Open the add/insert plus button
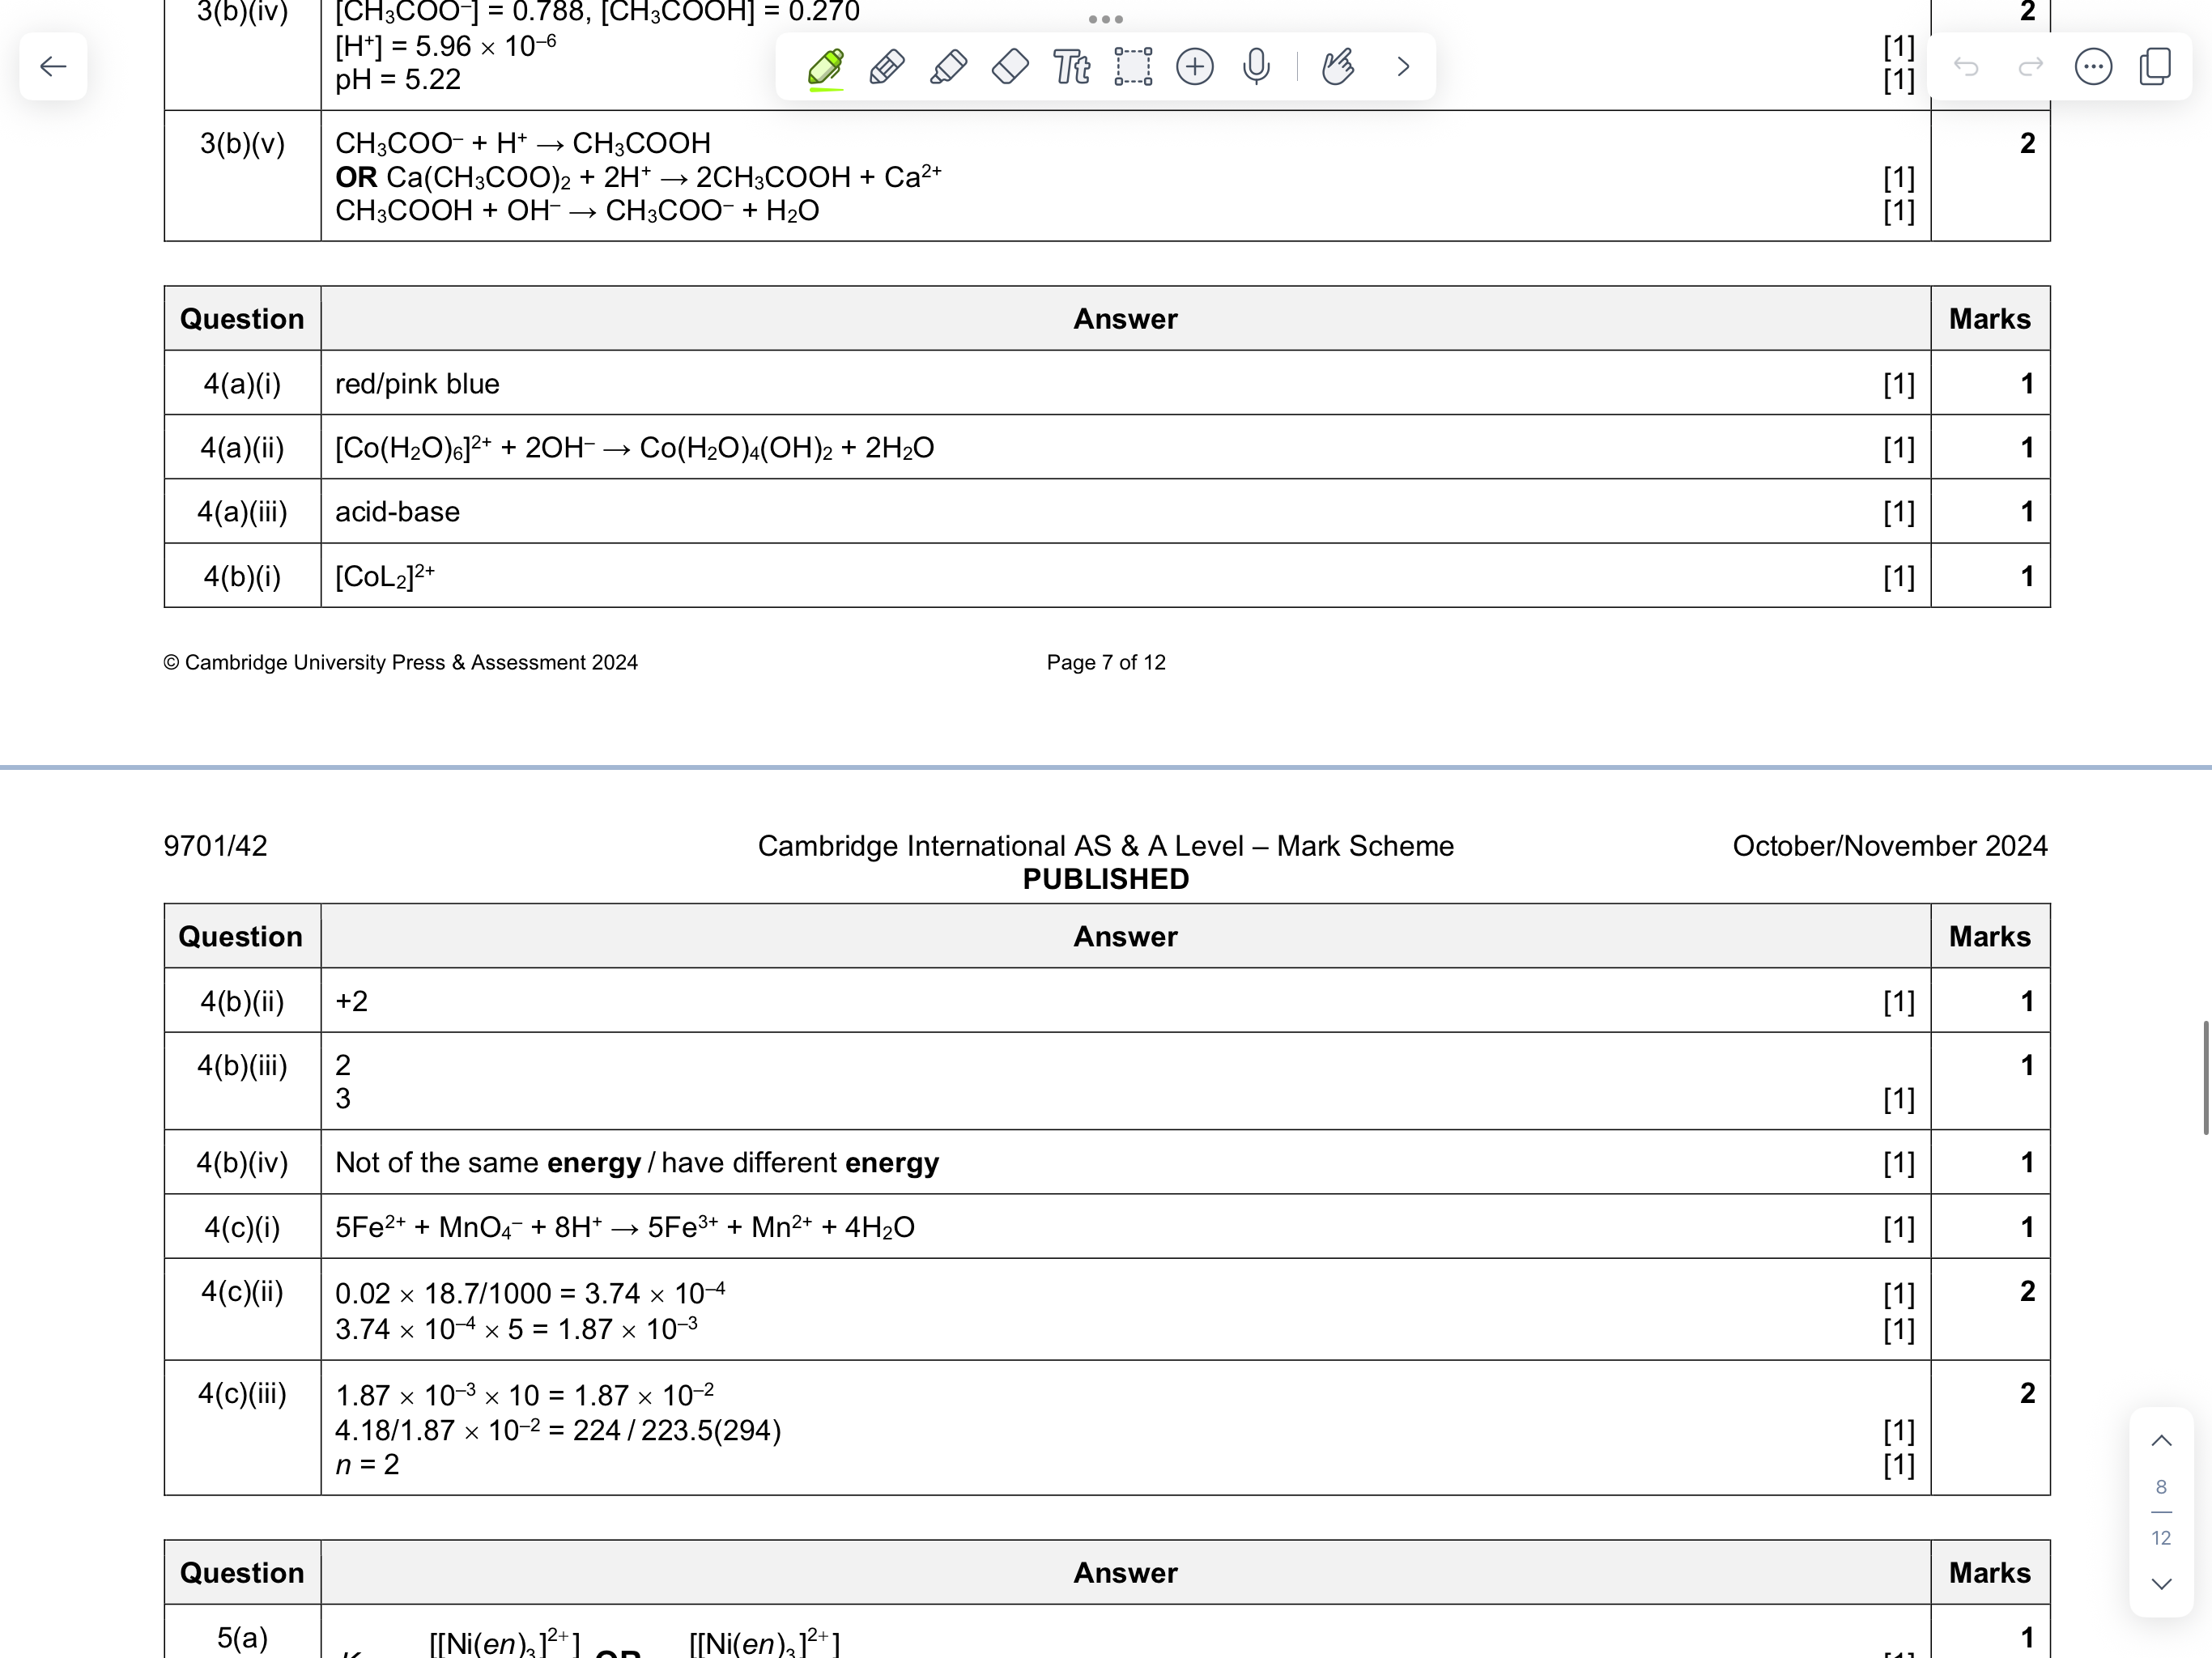Image resolution: width=2212 pixels, height=1658 pixels. [x=1195, y=67]
